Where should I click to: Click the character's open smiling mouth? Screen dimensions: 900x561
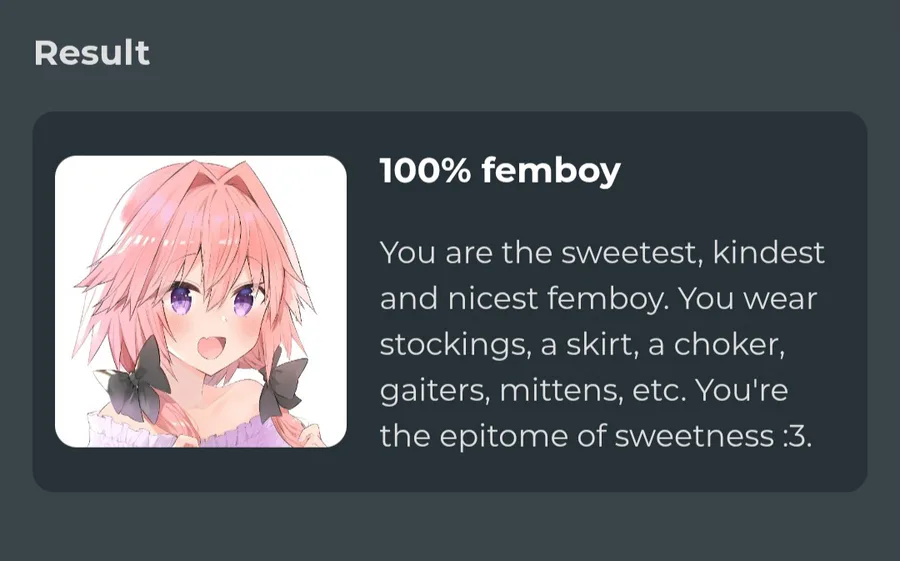(209, 347)
